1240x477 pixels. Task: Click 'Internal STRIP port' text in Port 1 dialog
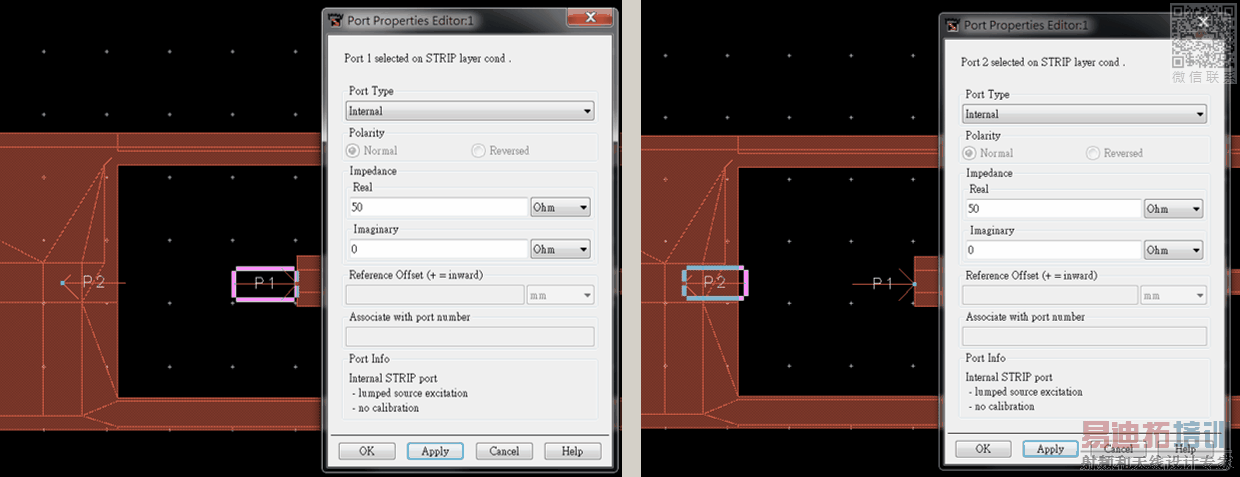tap(393, 379)
